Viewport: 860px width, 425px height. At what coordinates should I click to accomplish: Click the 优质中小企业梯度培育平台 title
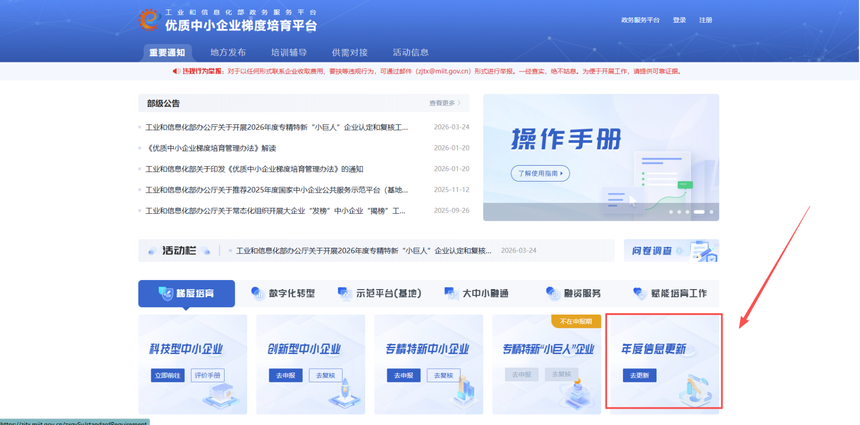pos(241,25)
